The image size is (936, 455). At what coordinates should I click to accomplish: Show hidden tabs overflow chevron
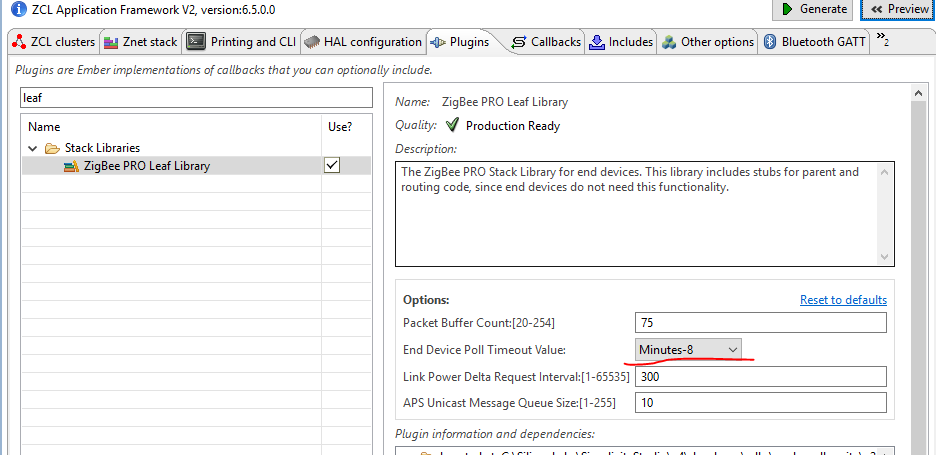882,40
